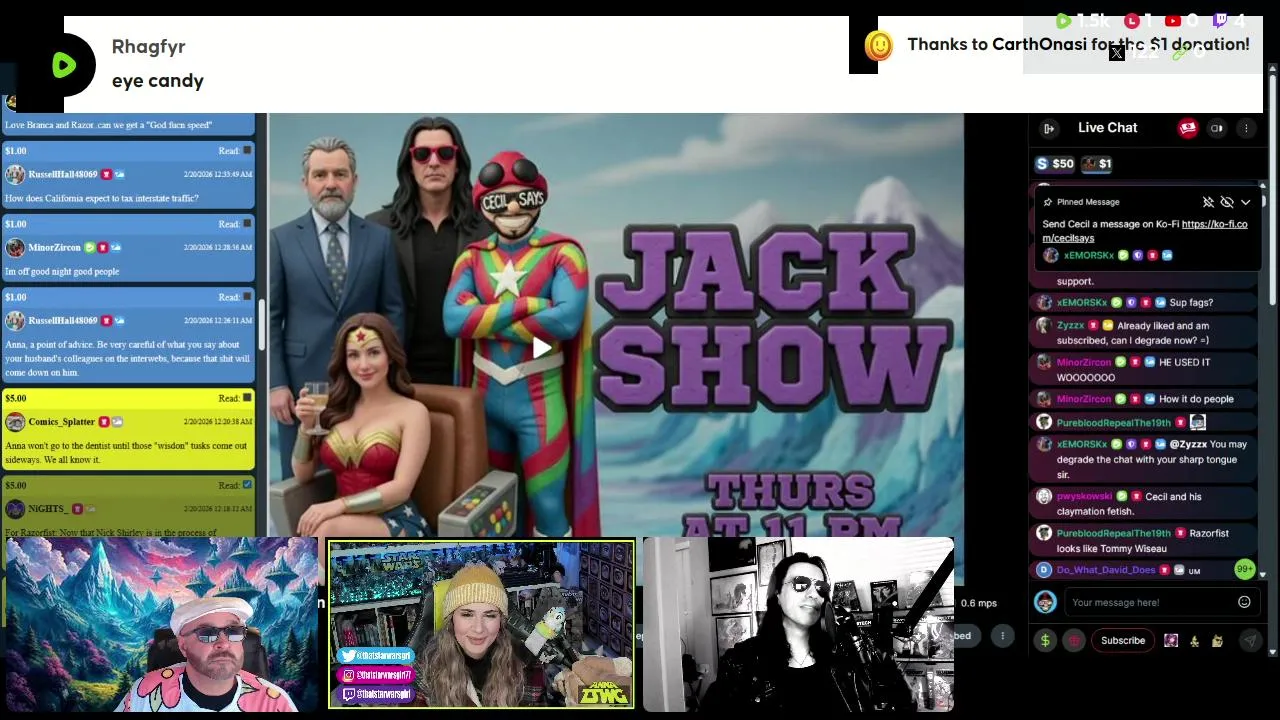This screenshot has height=720, width=1280.
Task: Click Zyzzx username in chat
Action: pos(1070,326)
